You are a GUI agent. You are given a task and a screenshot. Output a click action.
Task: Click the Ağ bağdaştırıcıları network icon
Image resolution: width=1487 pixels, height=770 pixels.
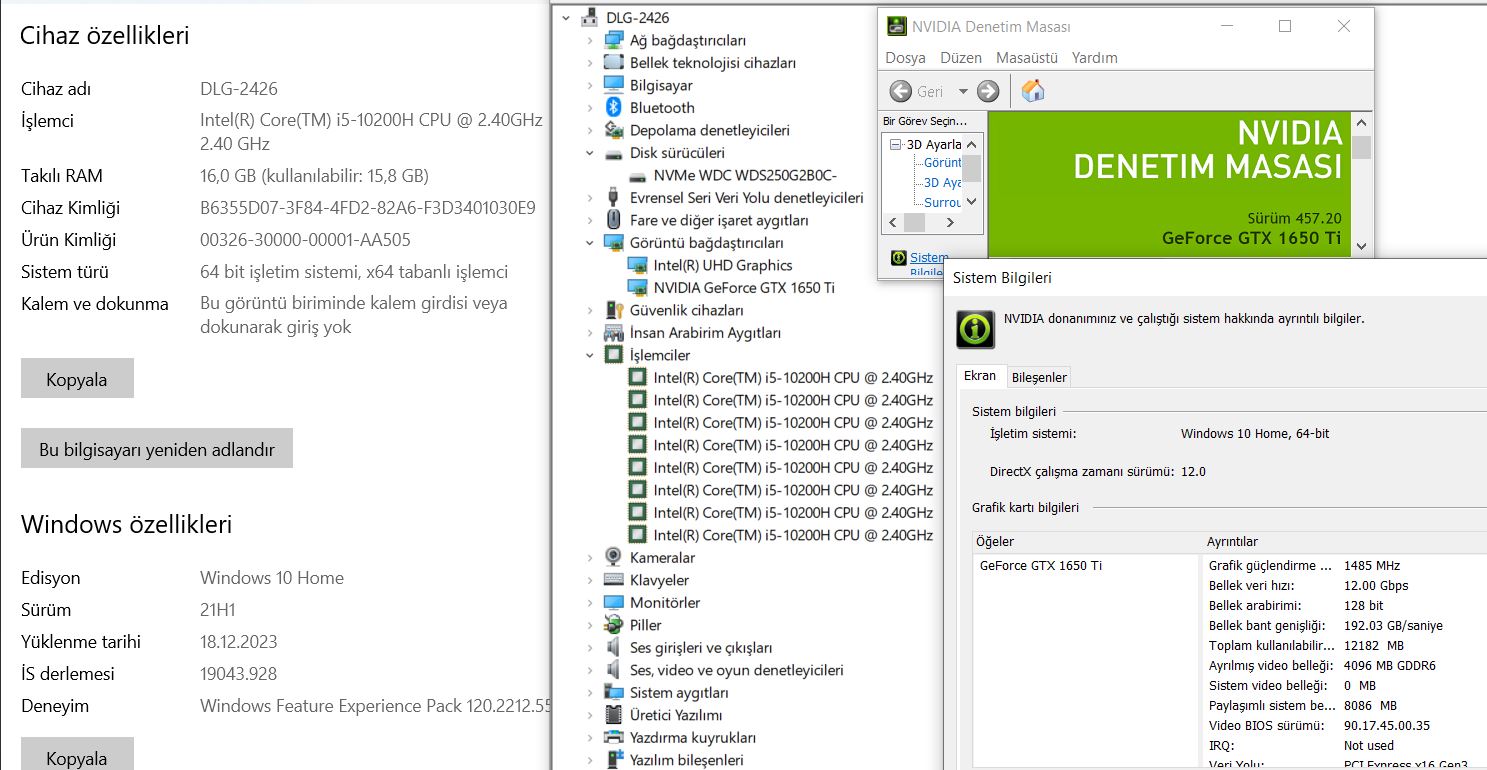pyautogui.click(x=613, y=41)
